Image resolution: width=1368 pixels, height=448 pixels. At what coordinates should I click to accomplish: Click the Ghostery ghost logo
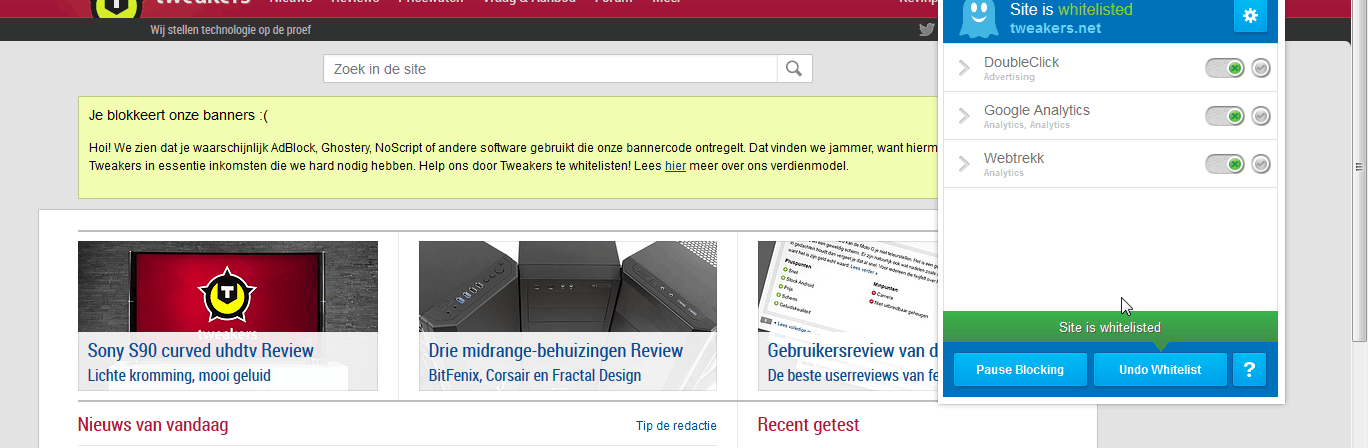(979, 18)
